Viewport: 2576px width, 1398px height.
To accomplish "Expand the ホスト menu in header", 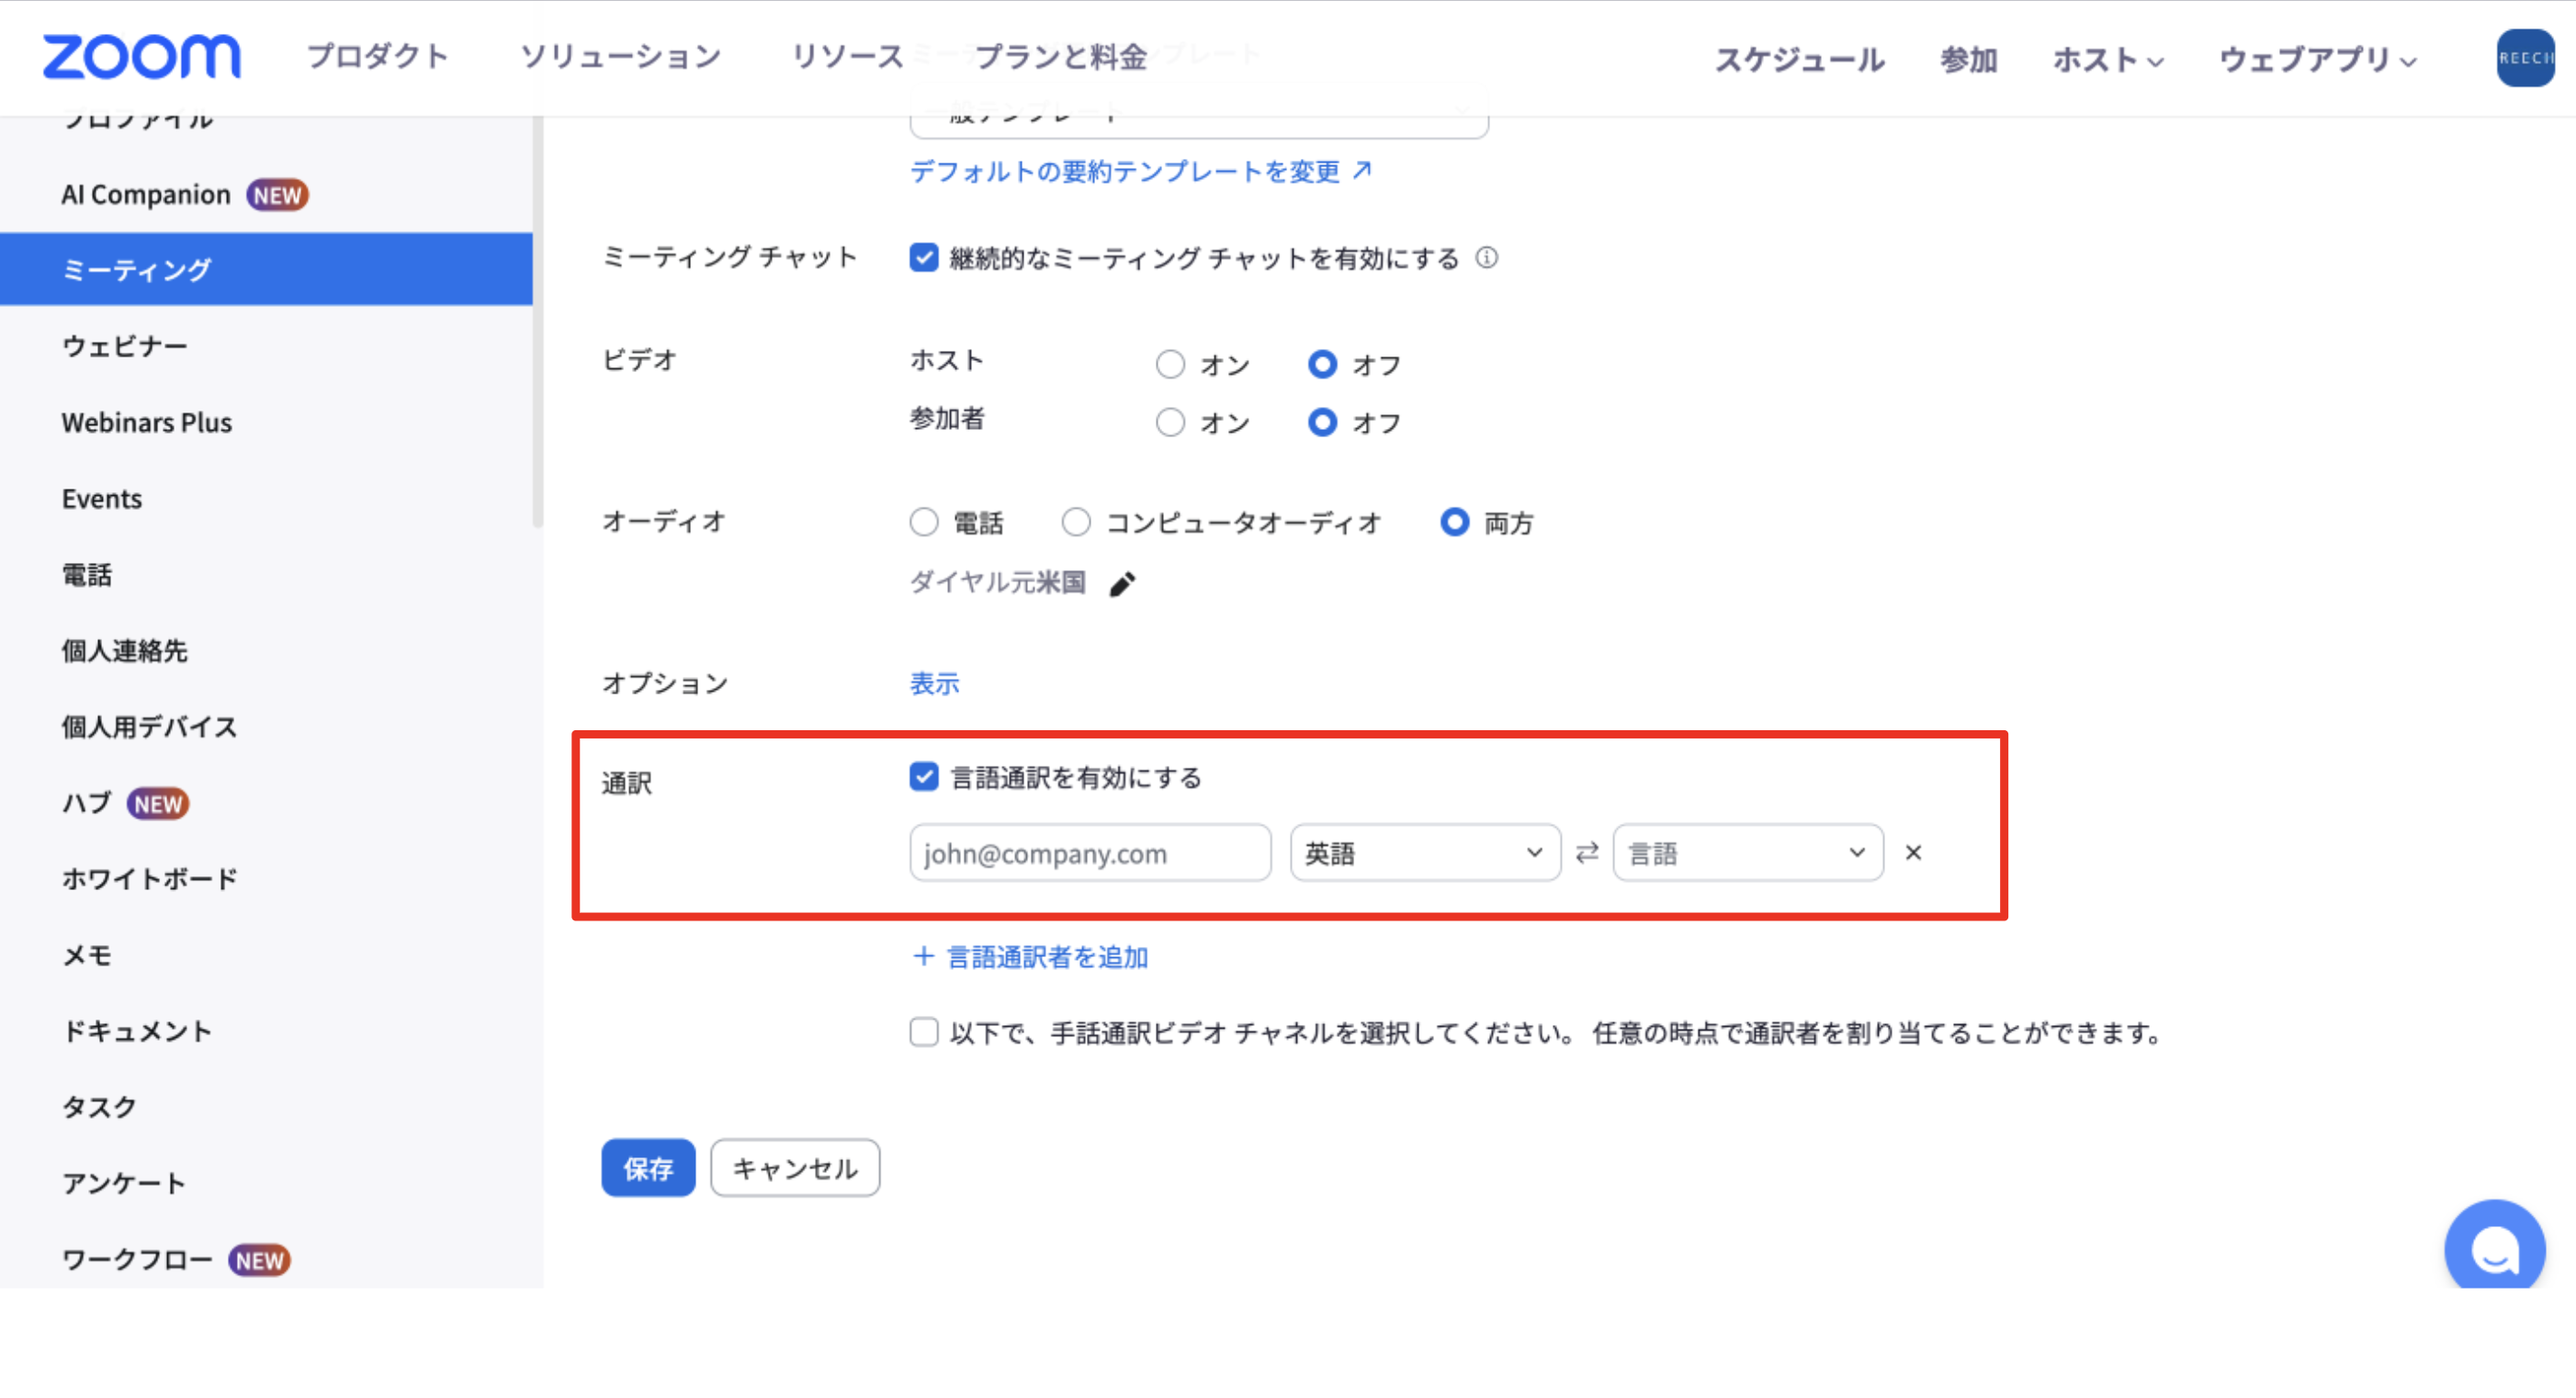I will point(2108,60).
